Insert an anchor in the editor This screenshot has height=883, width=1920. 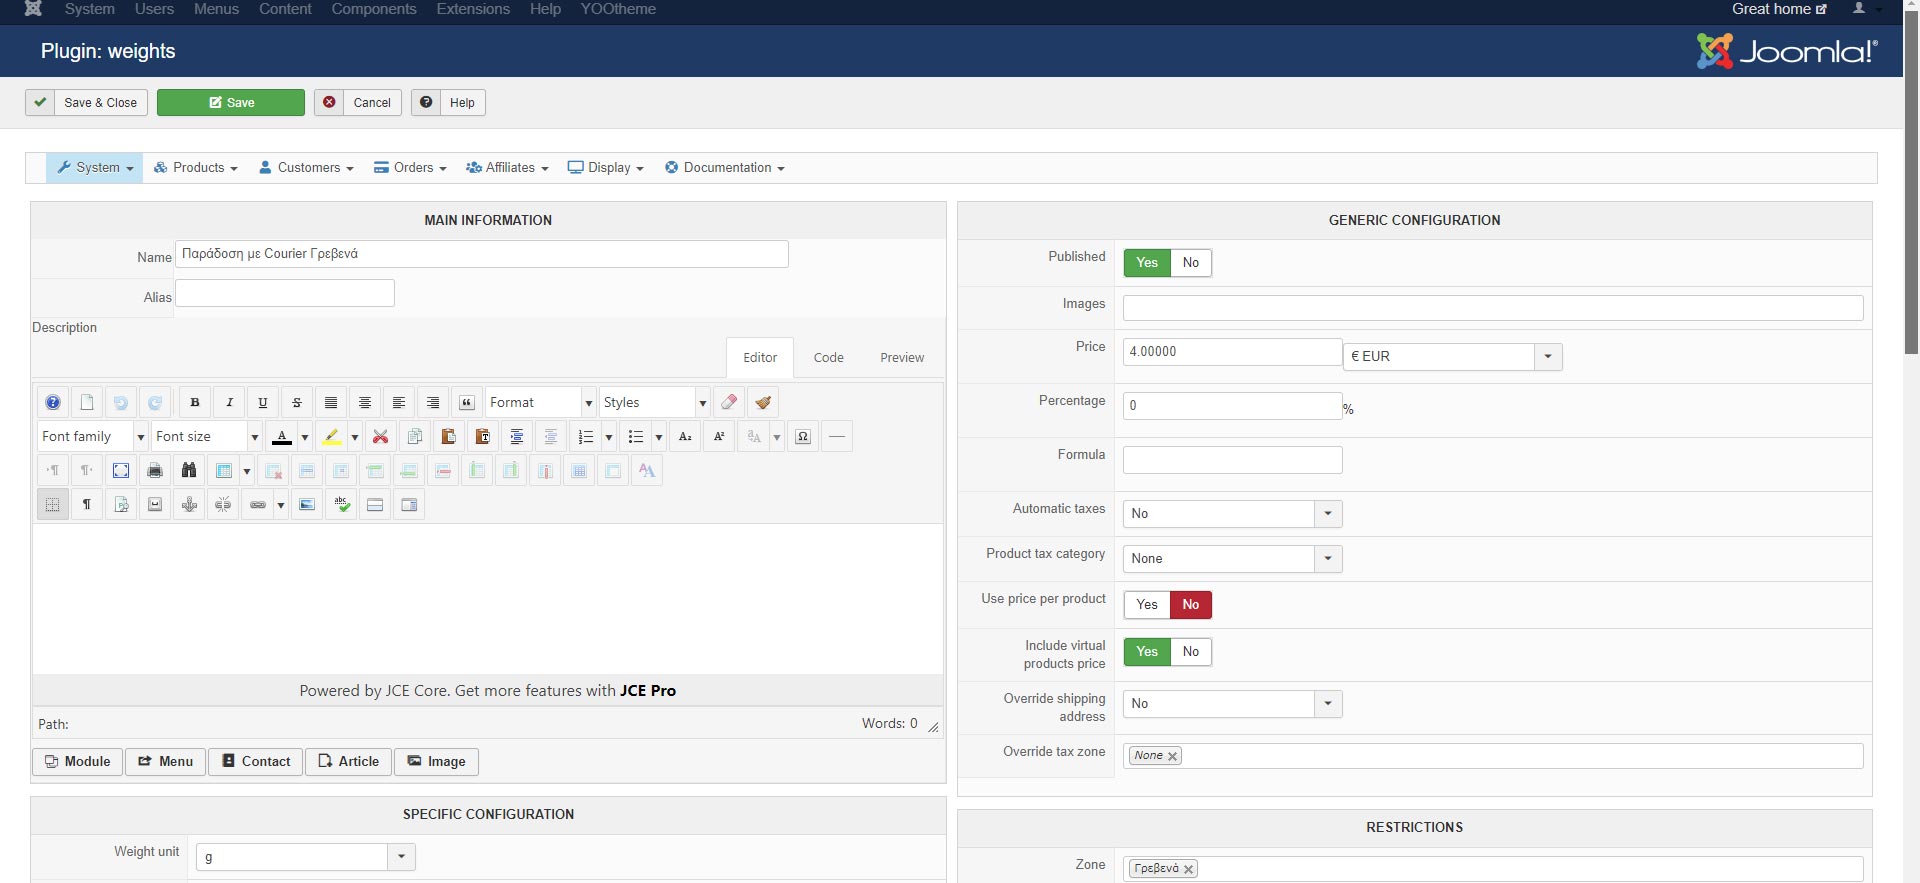tap(189, 504)
